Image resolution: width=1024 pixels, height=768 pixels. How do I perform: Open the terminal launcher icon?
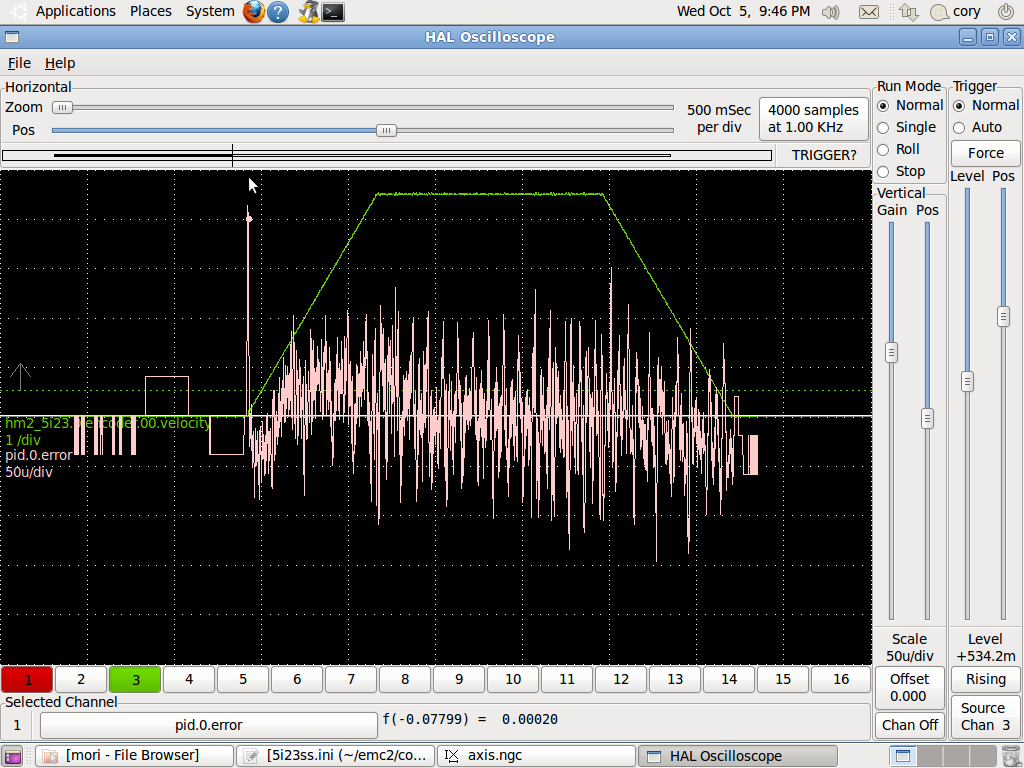click(333, 12)
